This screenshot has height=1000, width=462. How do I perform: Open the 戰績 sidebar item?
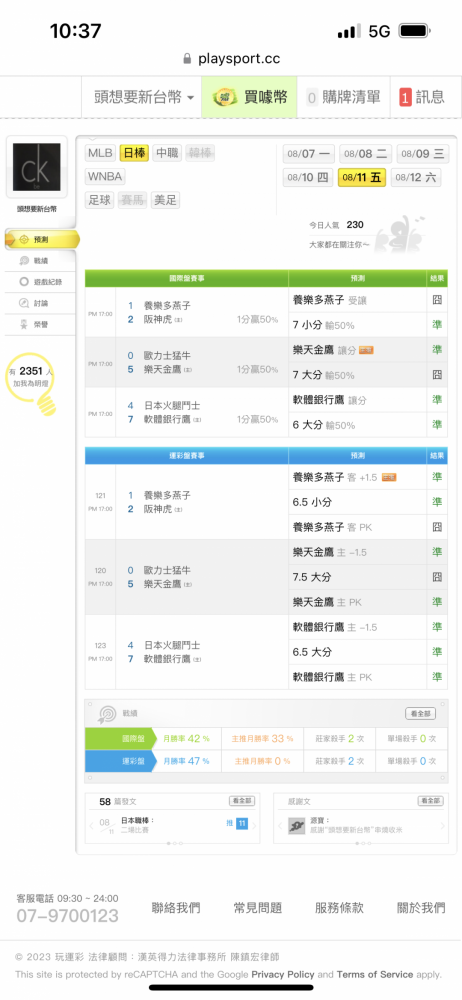(41, 260)
